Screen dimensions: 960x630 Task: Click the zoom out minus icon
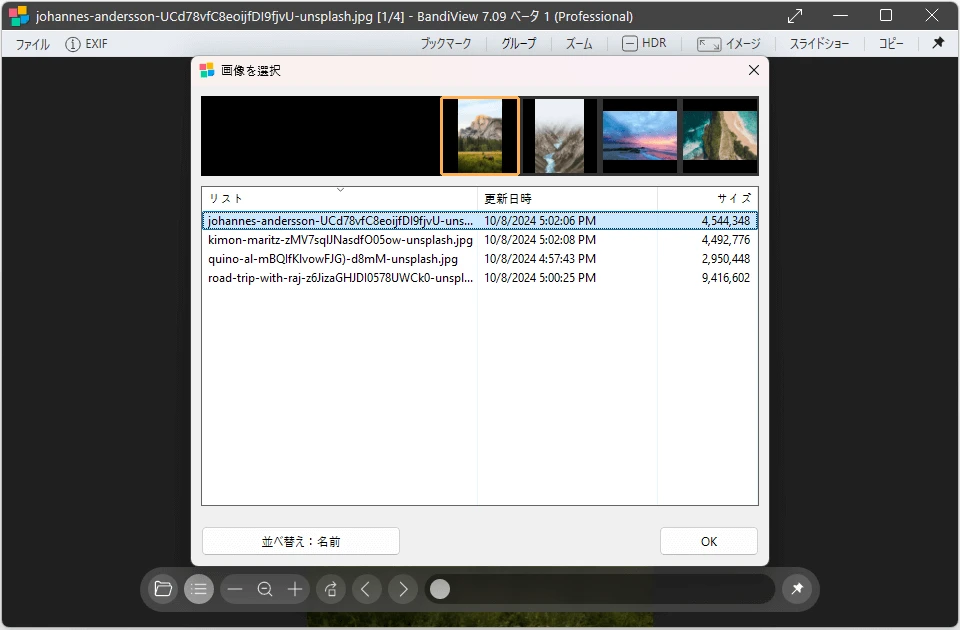click(x=235, y=589)
